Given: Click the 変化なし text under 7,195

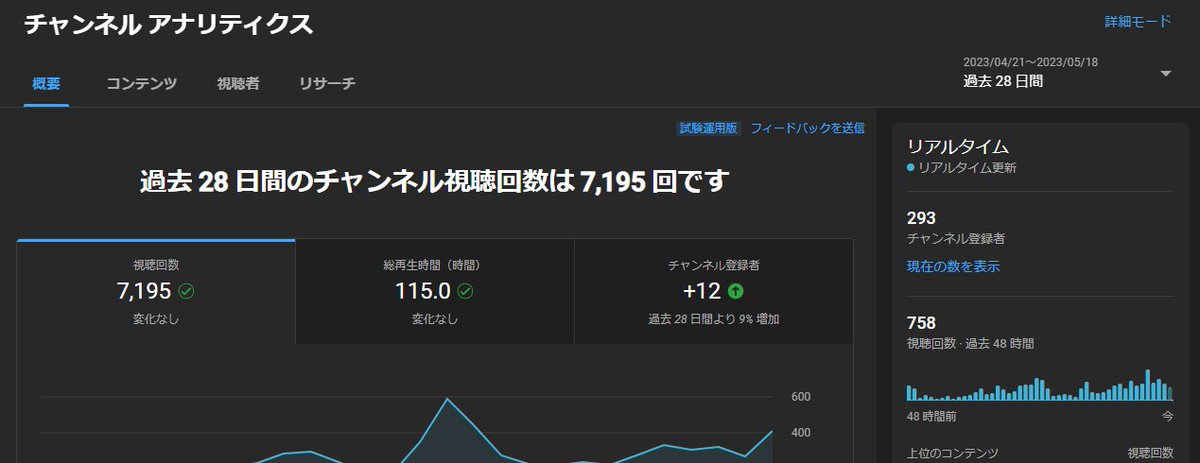Looking at the screenshot, I should pyautogui.click(x=156, y=320).
